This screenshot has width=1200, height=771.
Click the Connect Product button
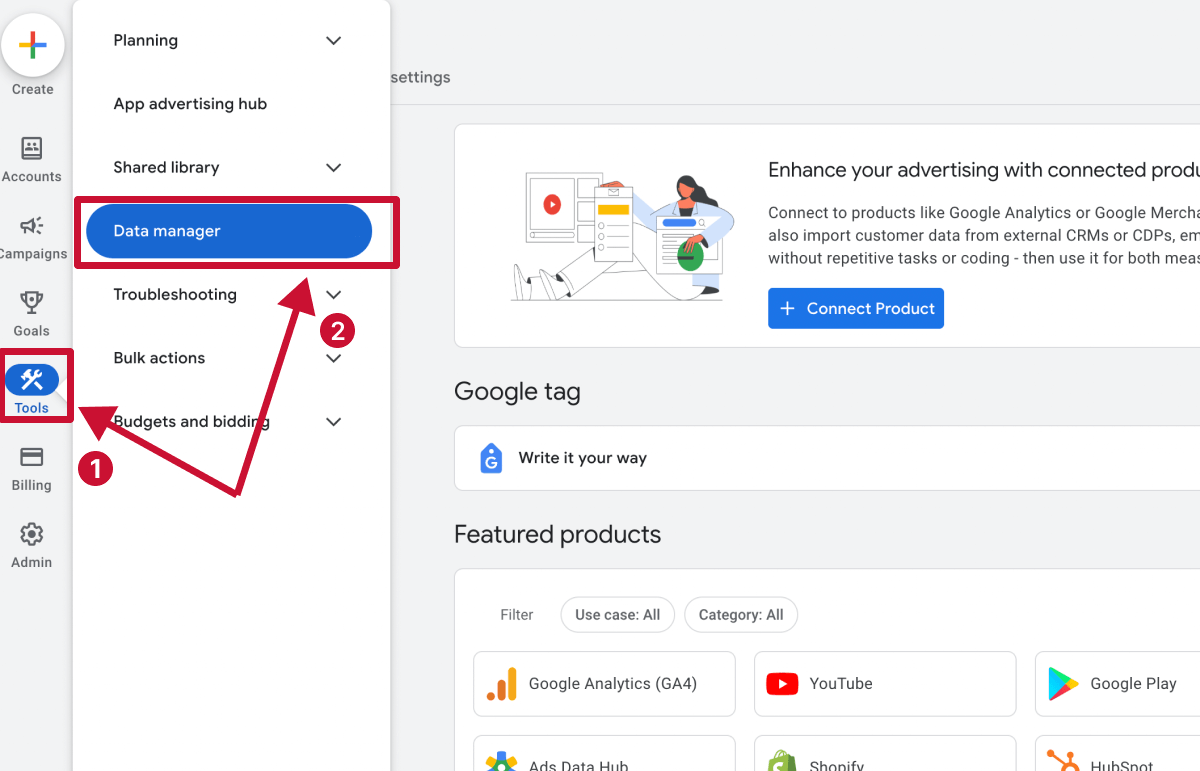point(856,309)
